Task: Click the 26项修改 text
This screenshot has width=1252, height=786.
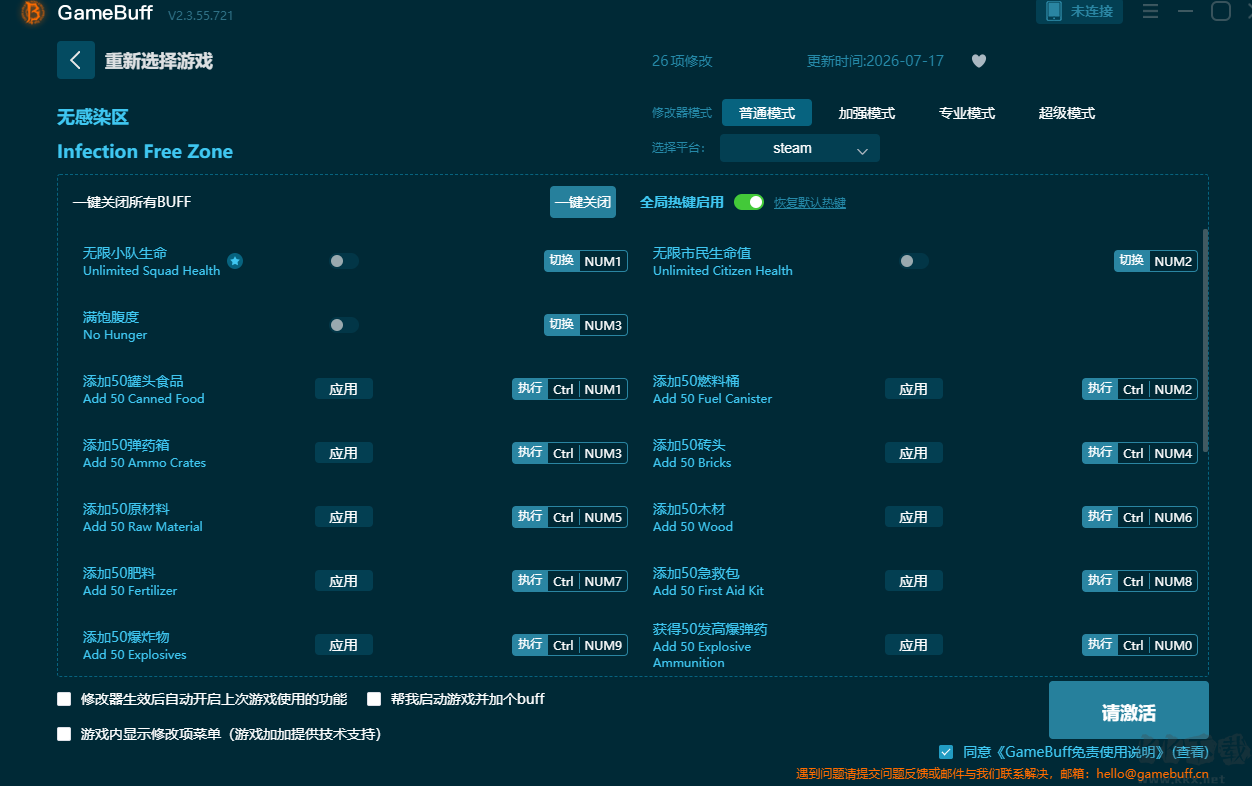Action: coord(682,61)
